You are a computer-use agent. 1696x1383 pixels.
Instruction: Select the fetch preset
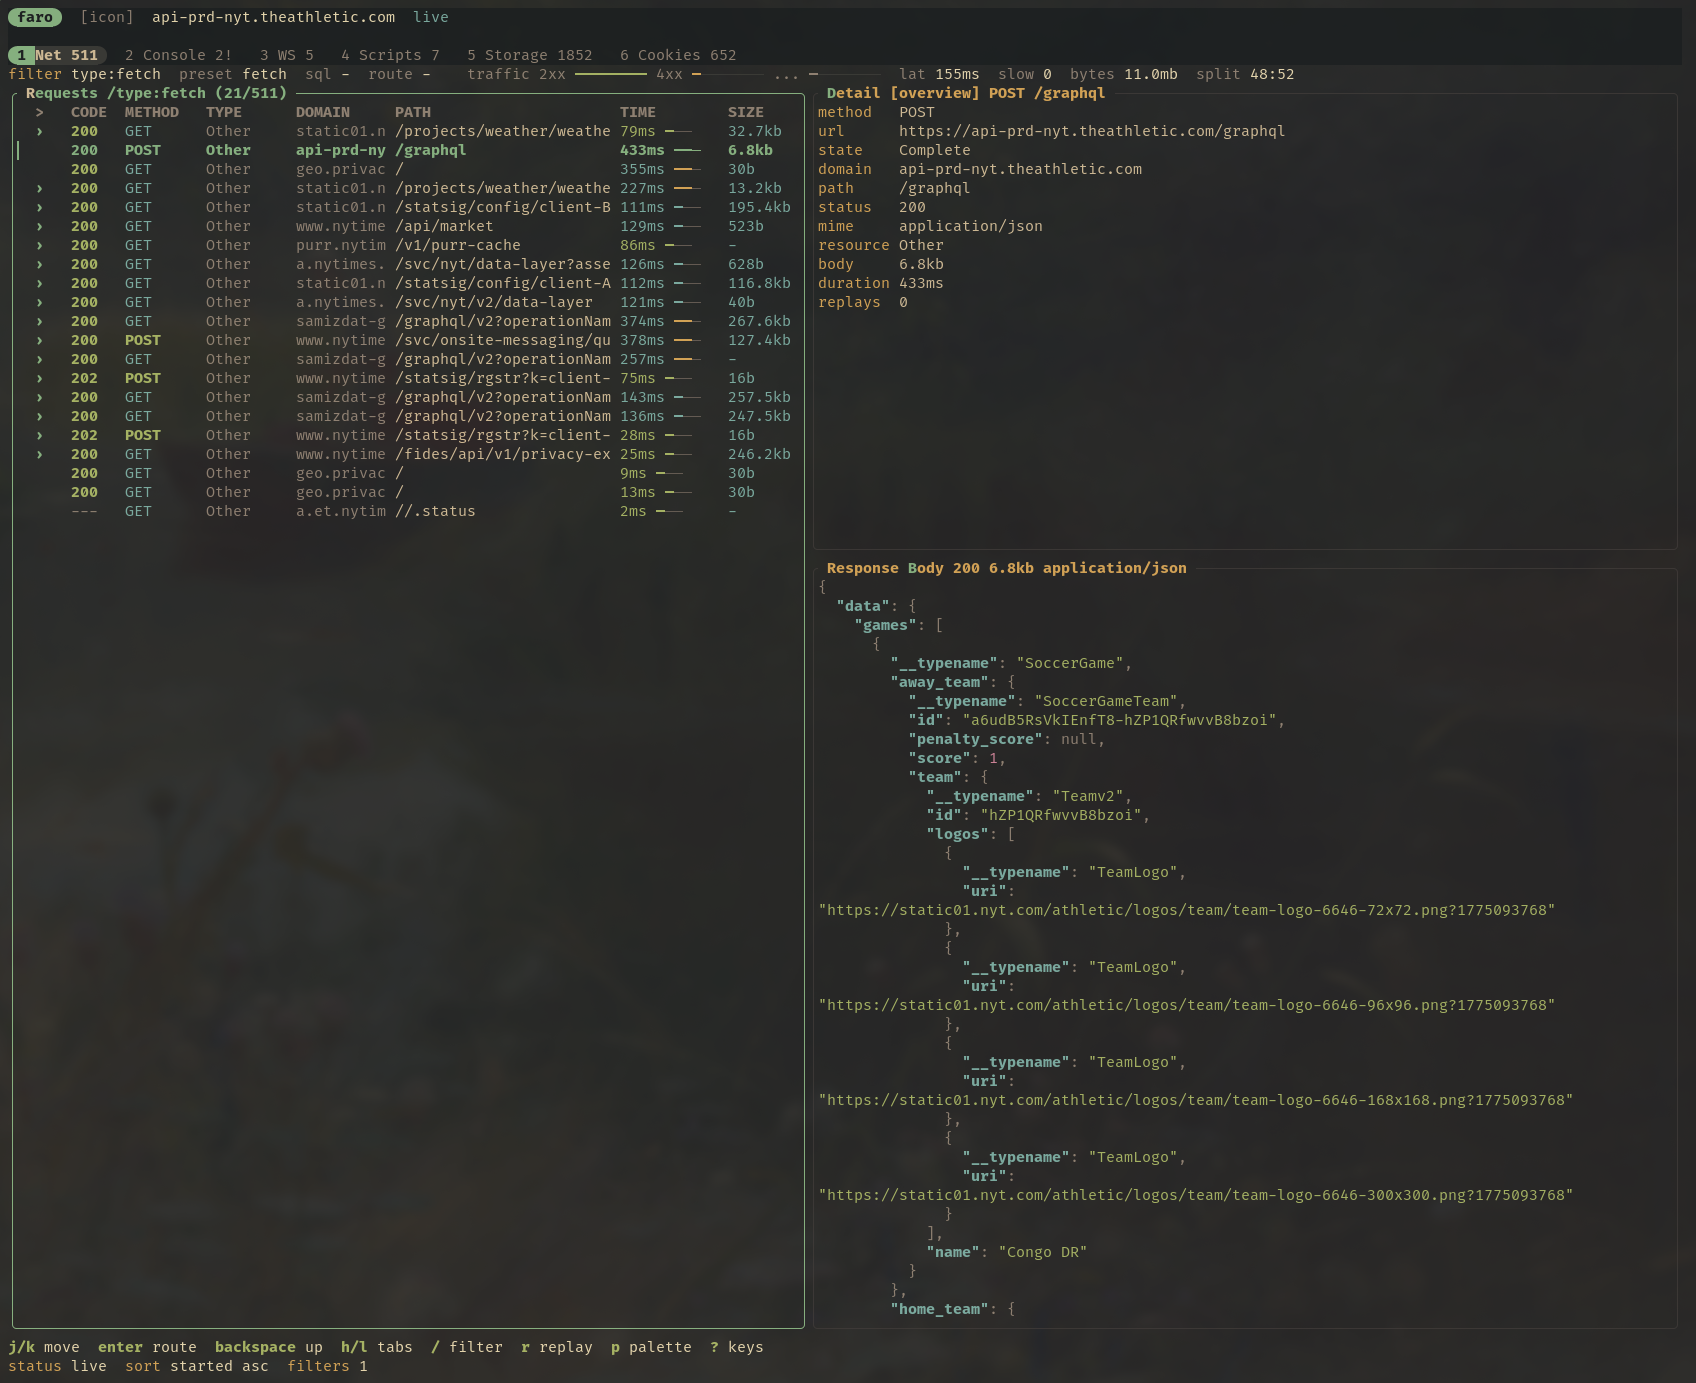(x=233, y=74)
